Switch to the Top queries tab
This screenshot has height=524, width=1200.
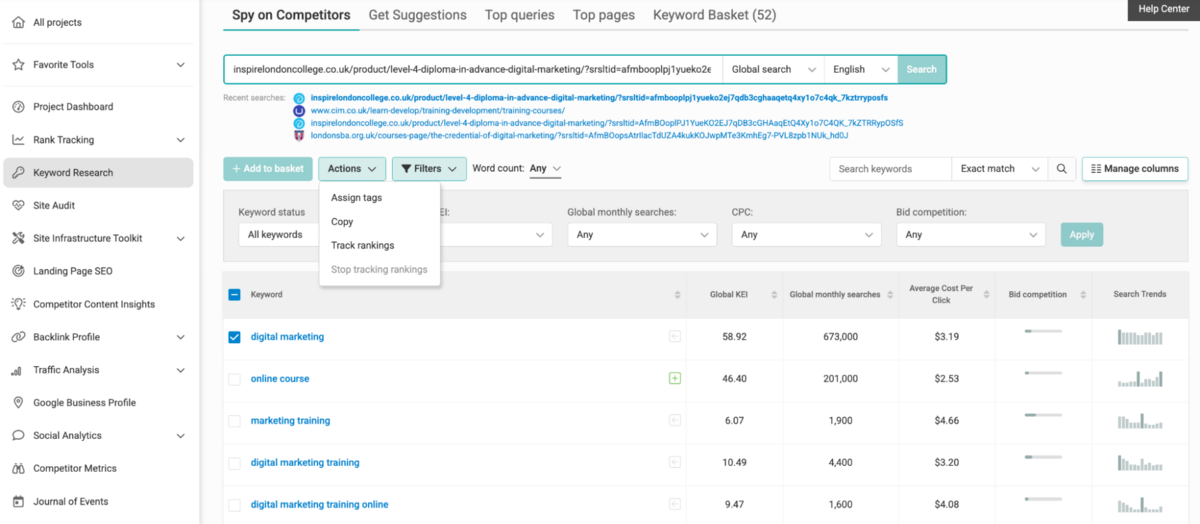click(x=520, y=15)
